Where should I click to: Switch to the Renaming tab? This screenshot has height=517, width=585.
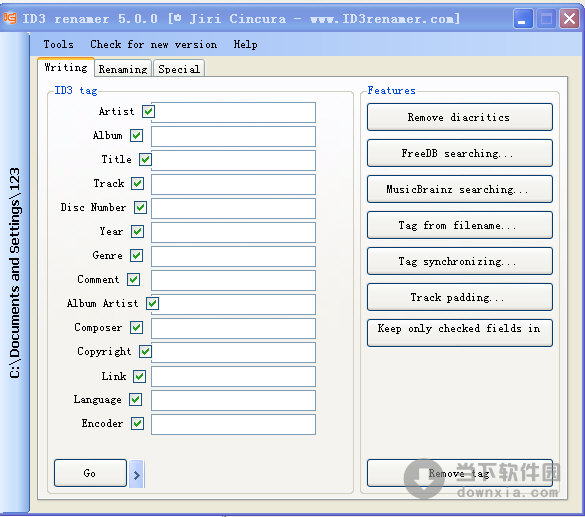(123, 69)
